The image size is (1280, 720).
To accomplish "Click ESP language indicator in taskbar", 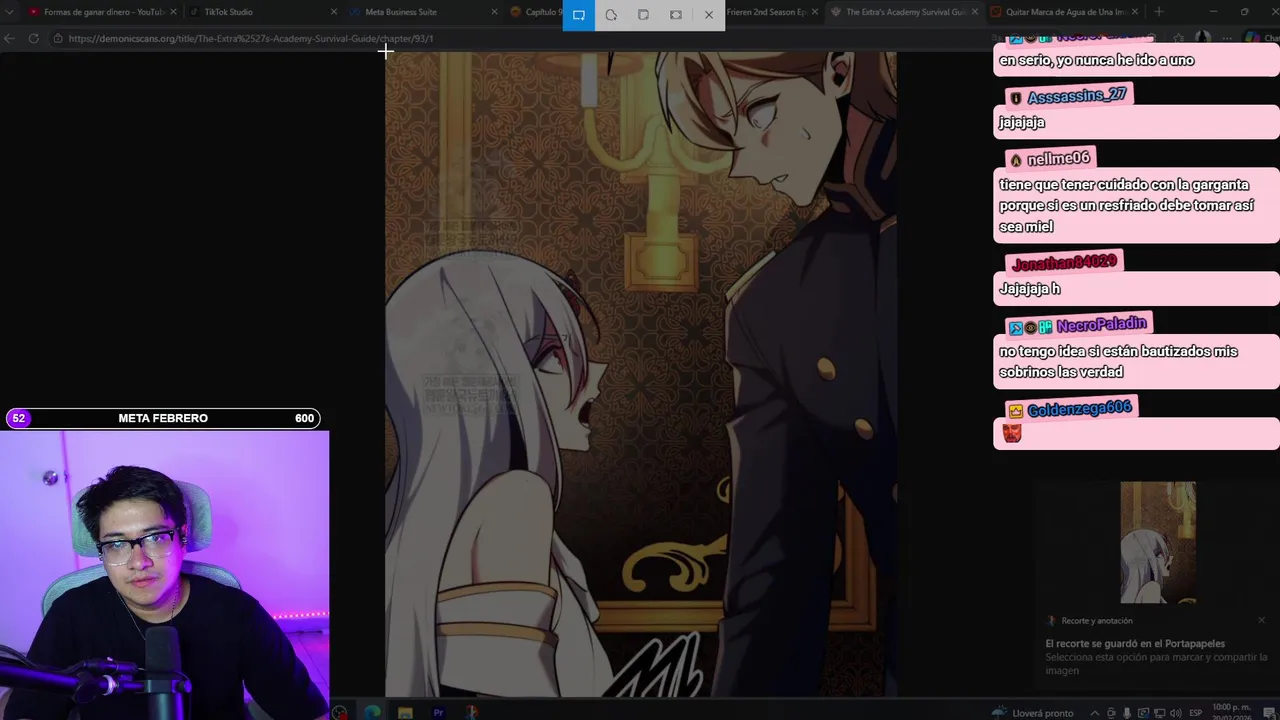I will click(1196, 713).
